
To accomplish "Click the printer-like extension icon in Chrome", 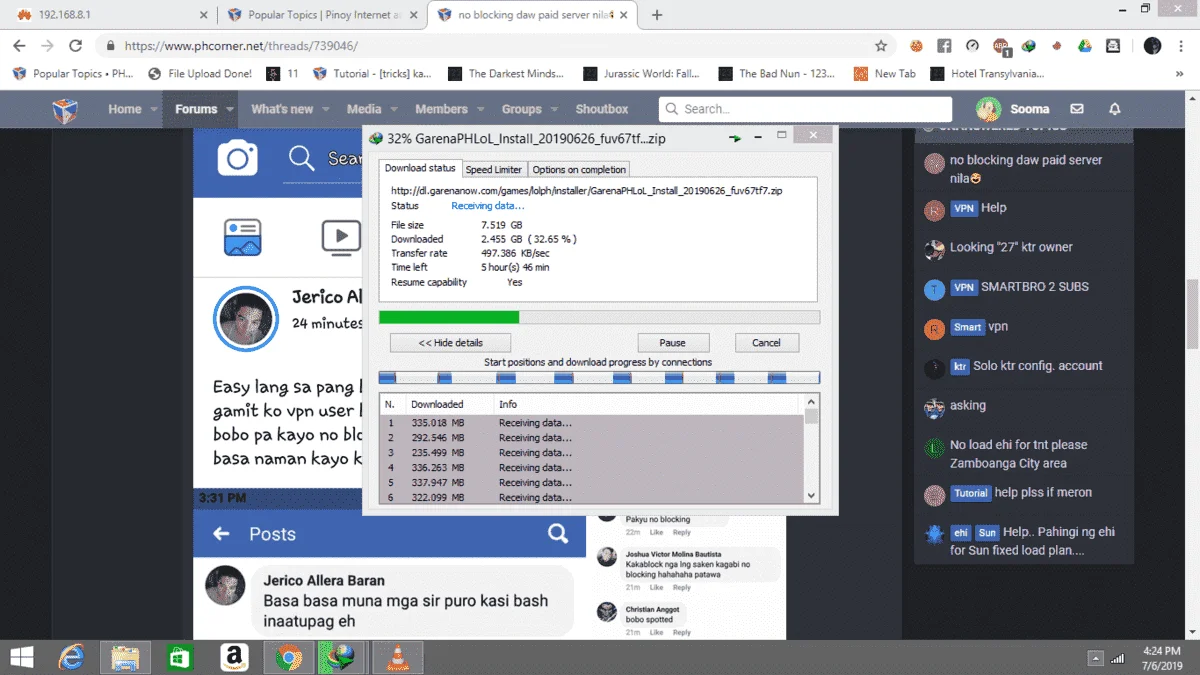I will (x=1113, y=46).
